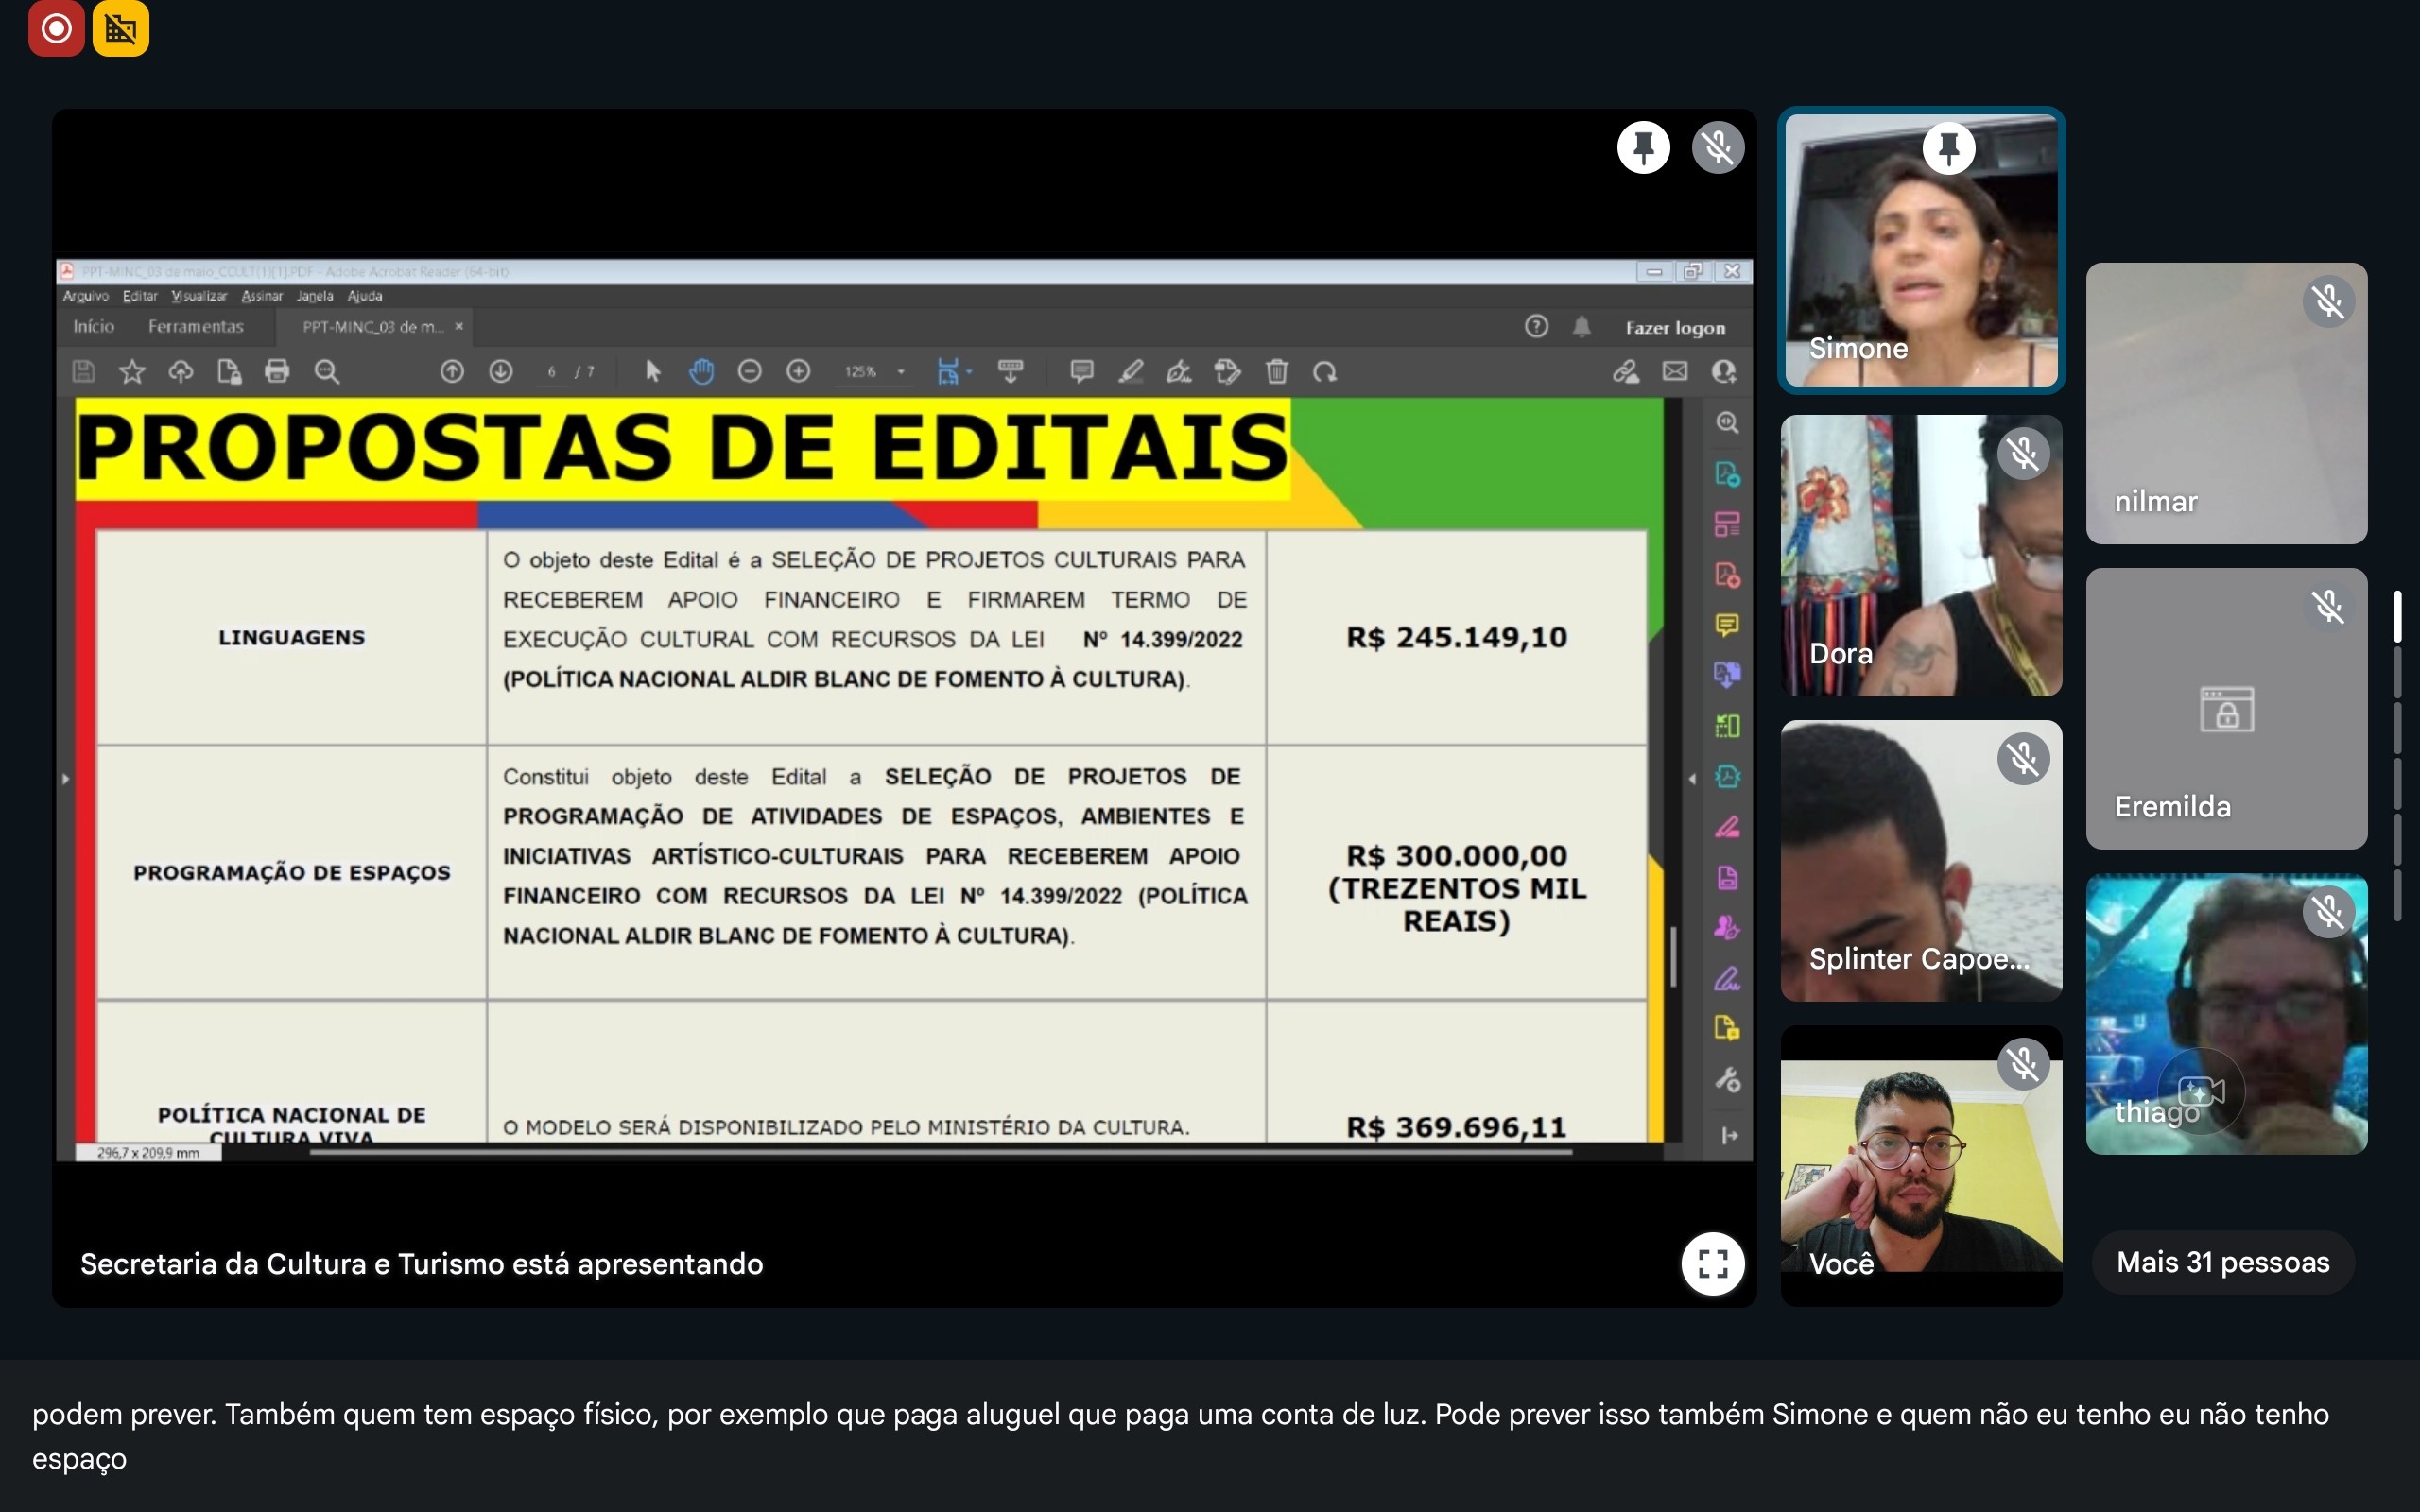Switch to the Ferramentas tab
This screenshot has width=2420, height=1512.
tap(196, 327)
